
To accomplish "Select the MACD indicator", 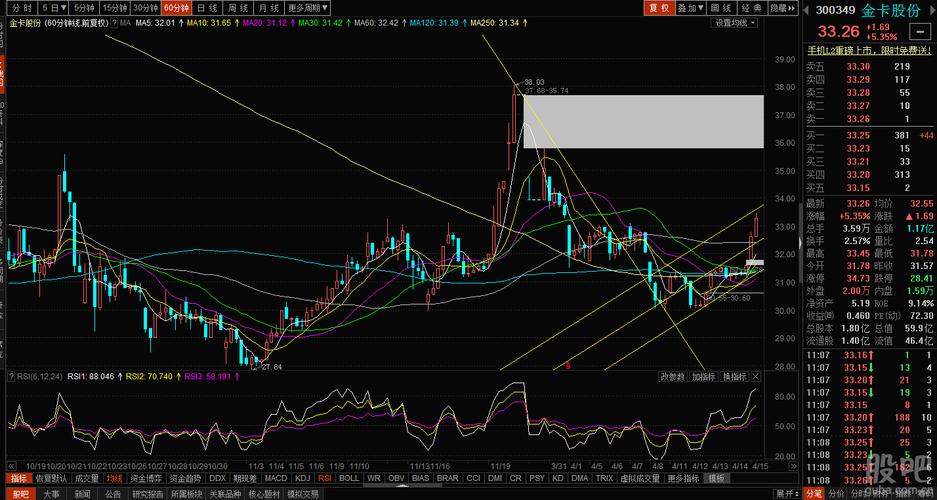I will point(276,478).
